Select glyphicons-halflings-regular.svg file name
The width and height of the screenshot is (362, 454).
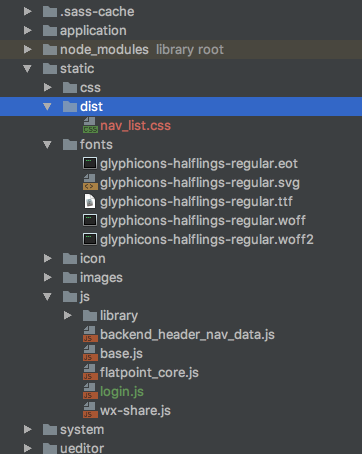click(200, 183)
